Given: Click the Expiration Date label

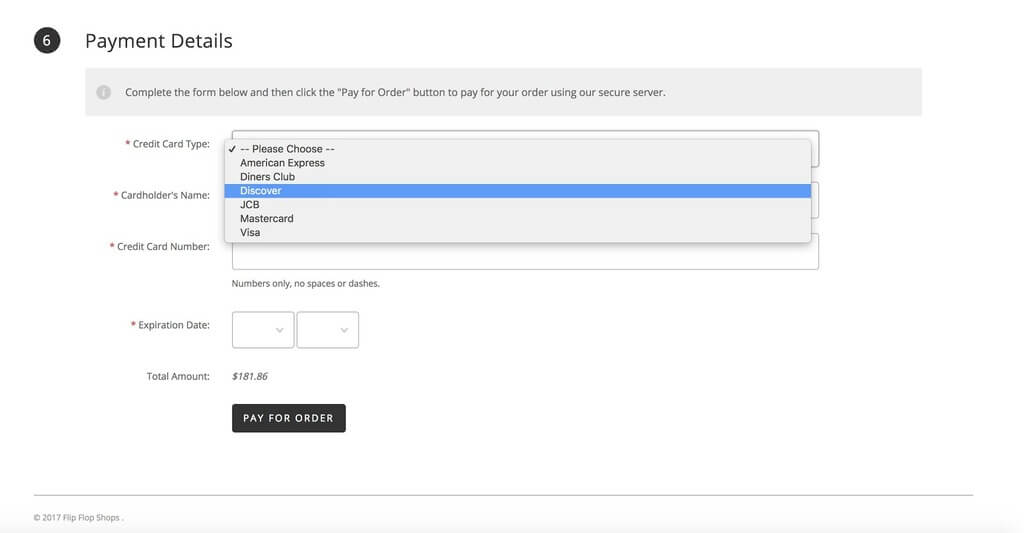Looking at the screenshot, I should 174,325.
